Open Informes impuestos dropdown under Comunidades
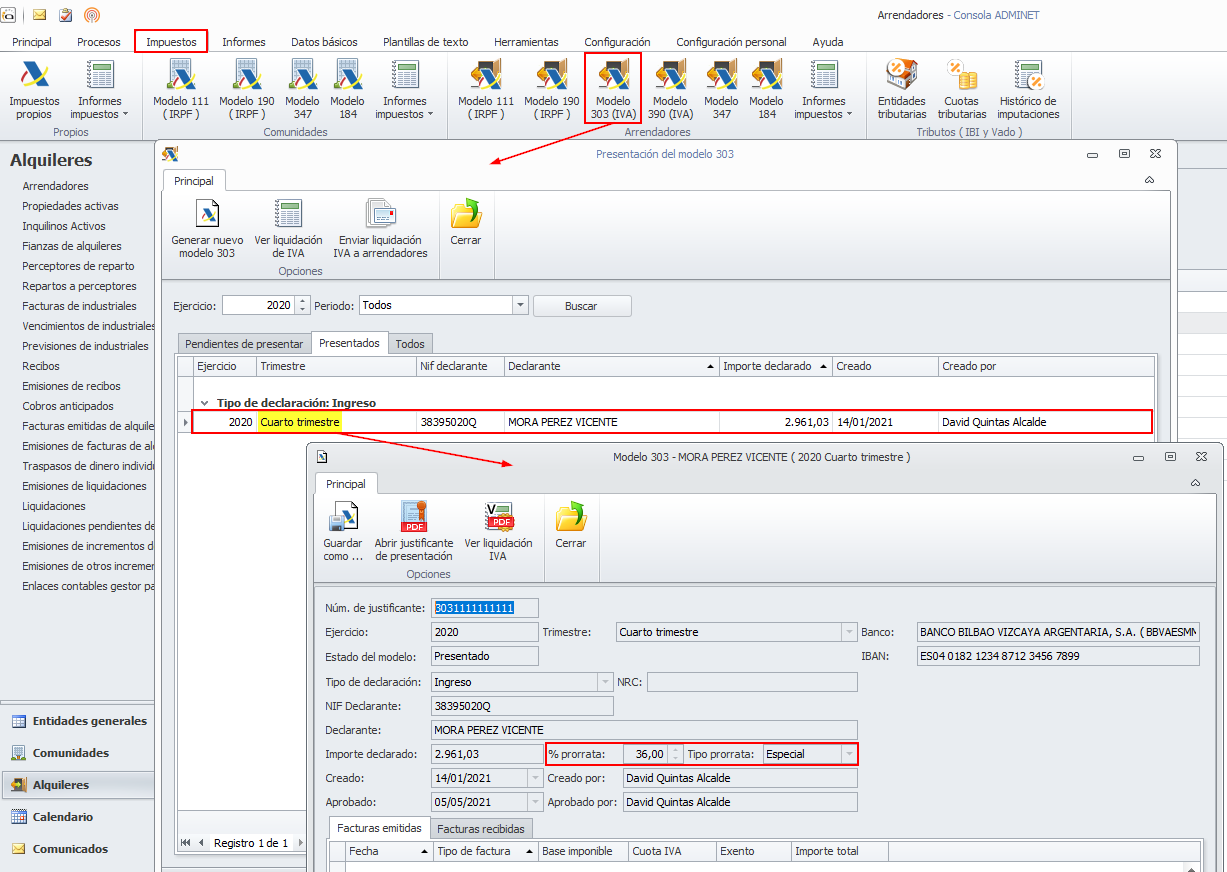This screenshot has width=1227, height=872. pyautogui.click(x=405, y=90)
